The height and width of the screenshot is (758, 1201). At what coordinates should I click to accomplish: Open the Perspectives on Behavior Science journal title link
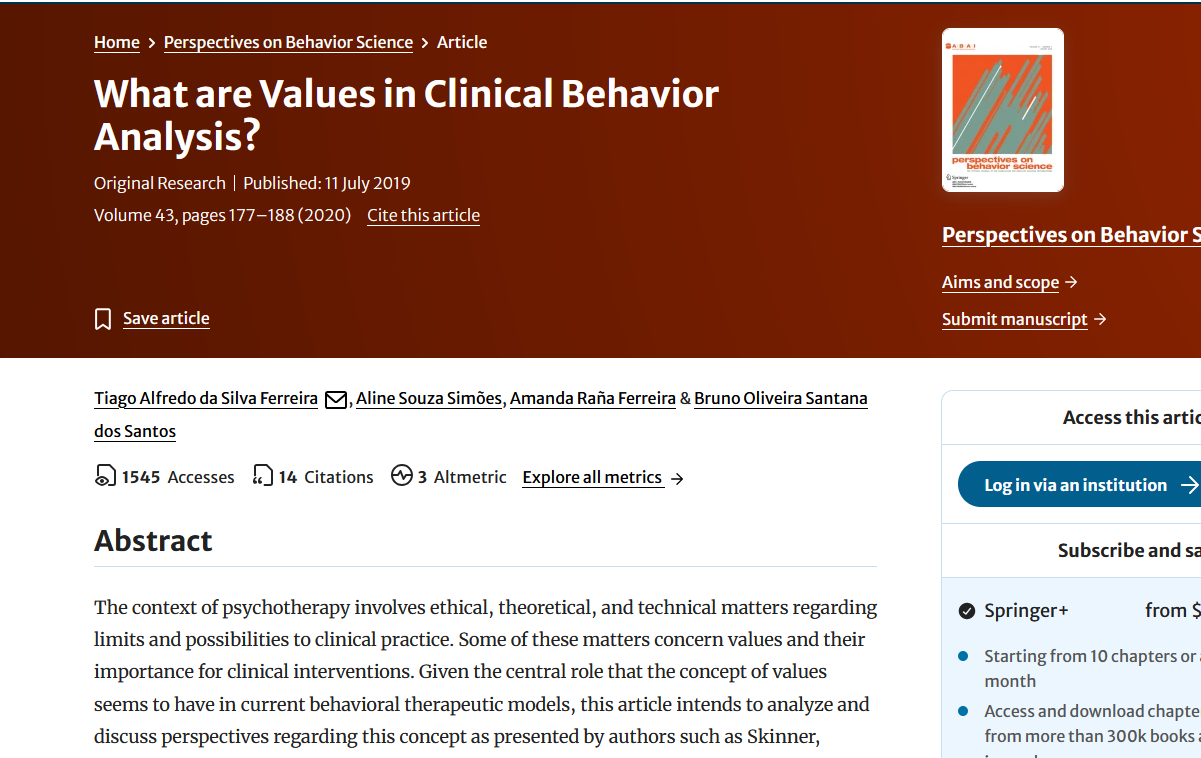coord(1071,235)
